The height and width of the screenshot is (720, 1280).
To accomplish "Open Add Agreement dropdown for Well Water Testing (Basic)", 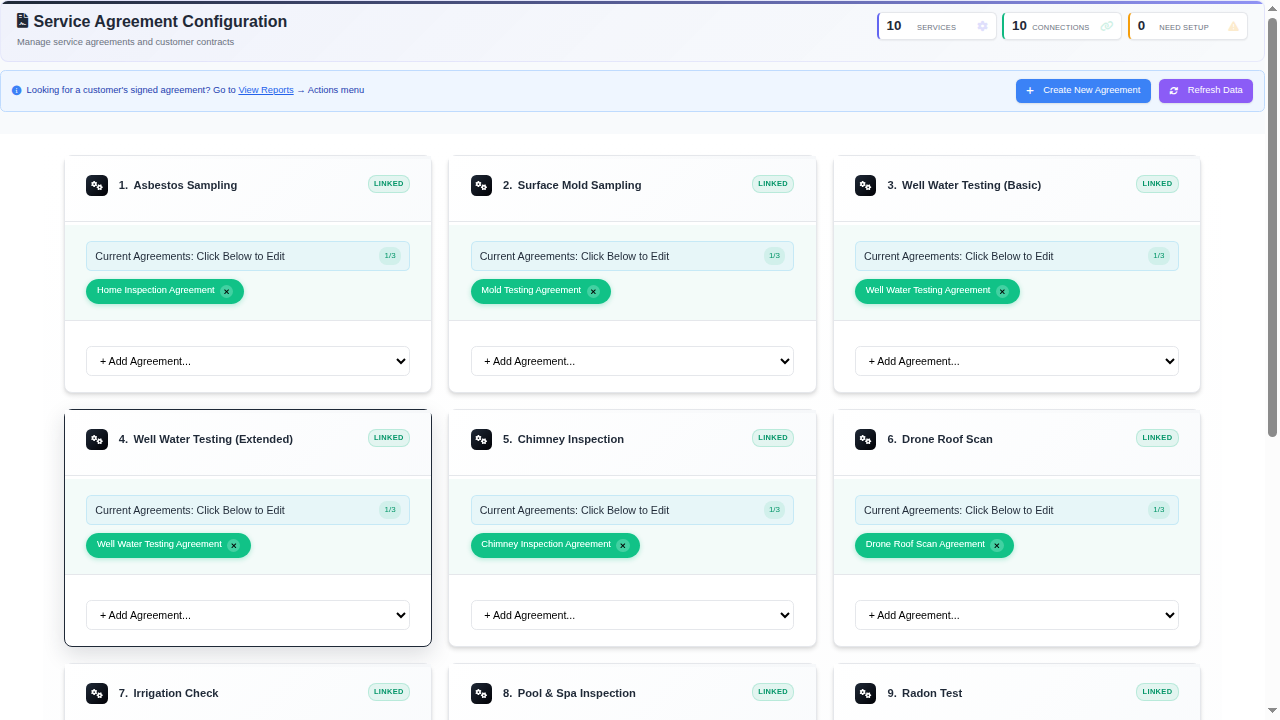I will (x=1016, y=361).
